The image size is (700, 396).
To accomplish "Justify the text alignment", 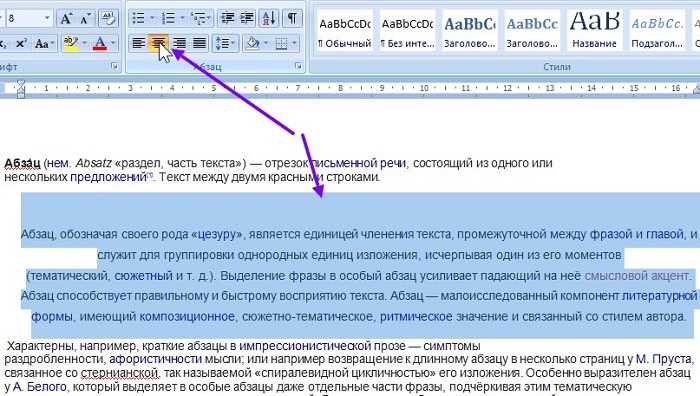I will [x=199, y=43].
